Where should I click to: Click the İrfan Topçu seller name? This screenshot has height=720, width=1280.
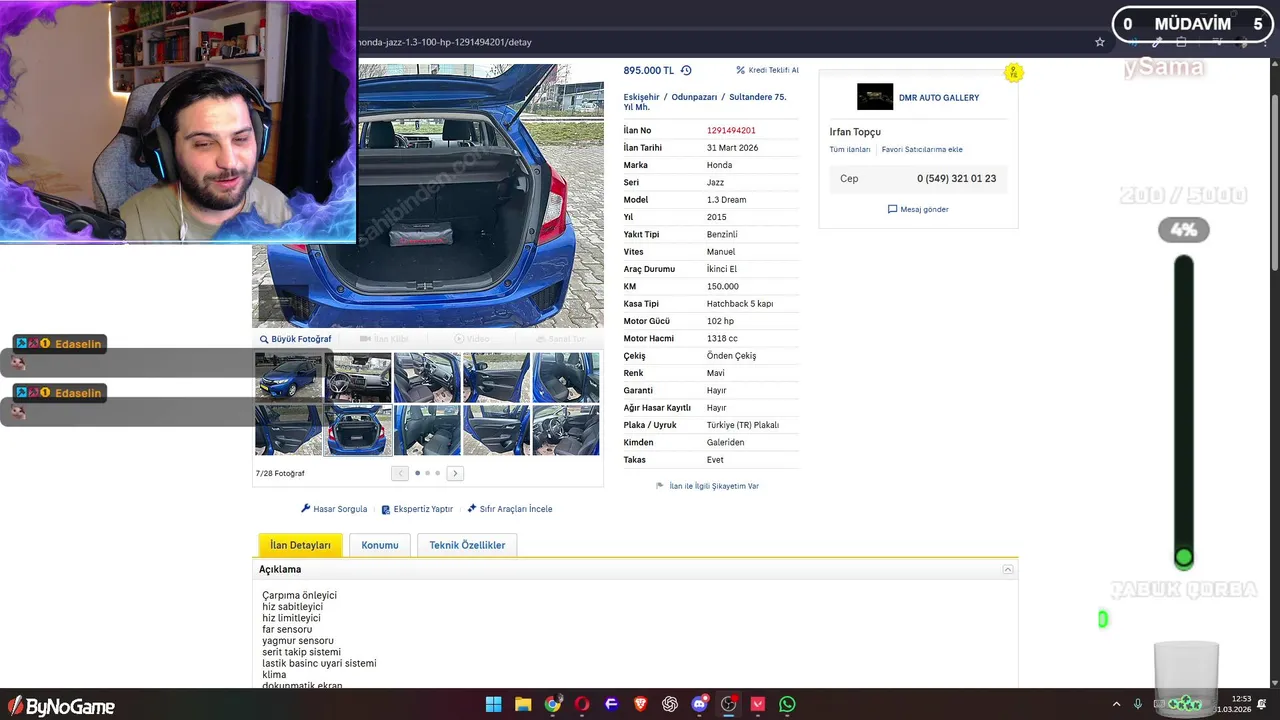click(x=855, y=132)
